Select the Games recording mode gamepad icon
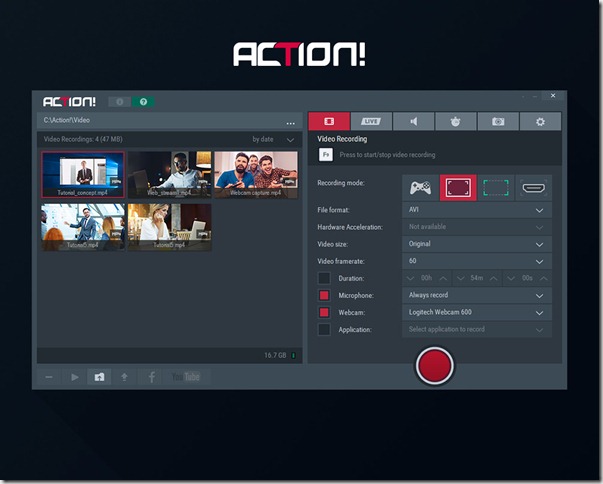The width and height of the screenshot is (603, 484). click(422, 186)
